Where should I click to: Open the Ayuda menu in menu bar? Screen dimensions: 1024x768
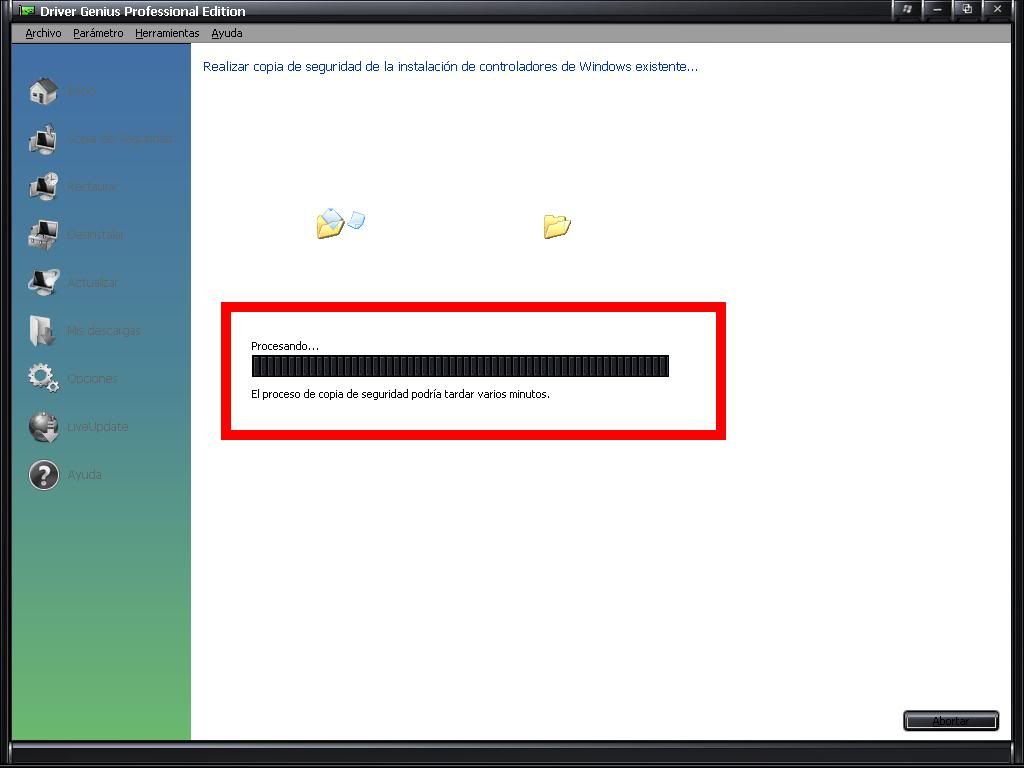tap(227, 33)
